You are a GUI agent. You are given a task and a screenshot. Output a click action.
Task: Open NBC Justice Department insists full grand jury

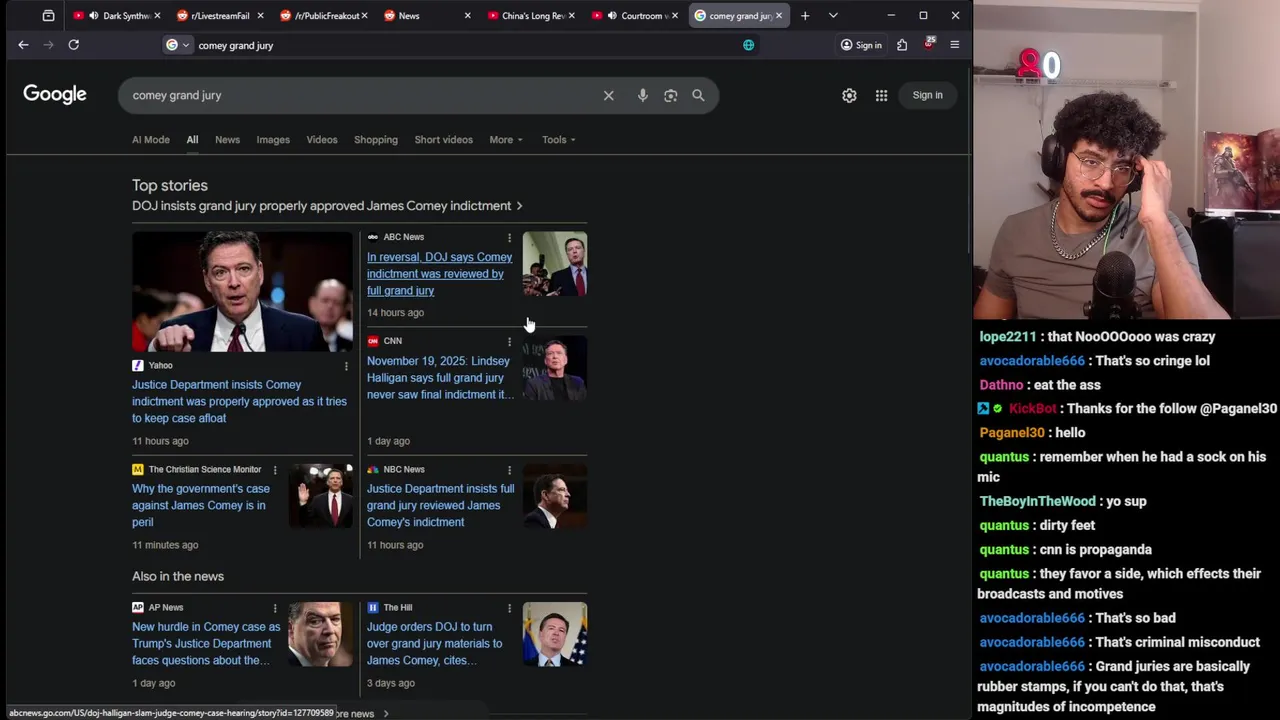[440, 505]
